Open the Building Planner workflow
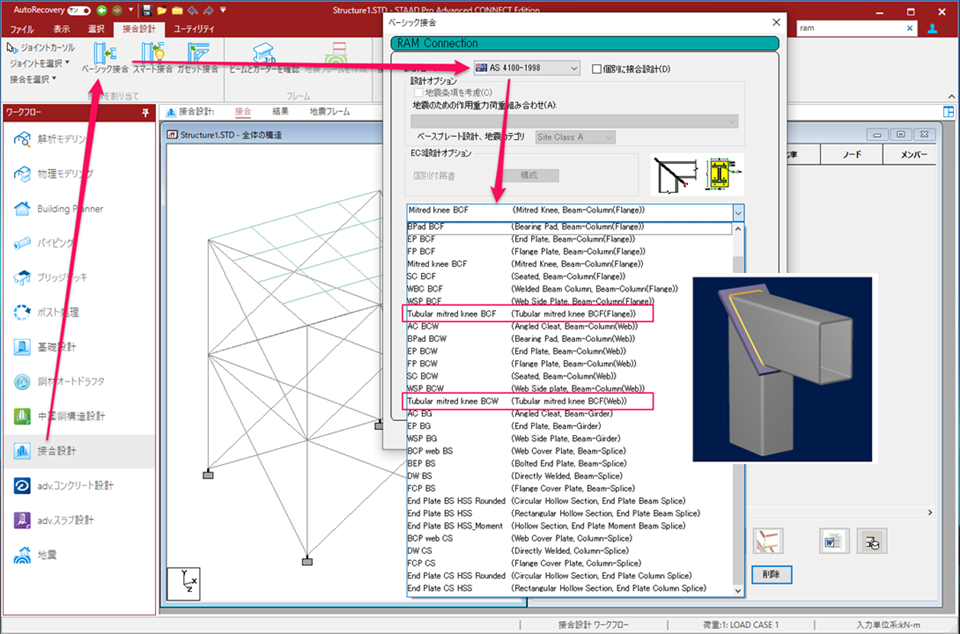The height and width of the screenshot is (634, 960). (80, 209)
